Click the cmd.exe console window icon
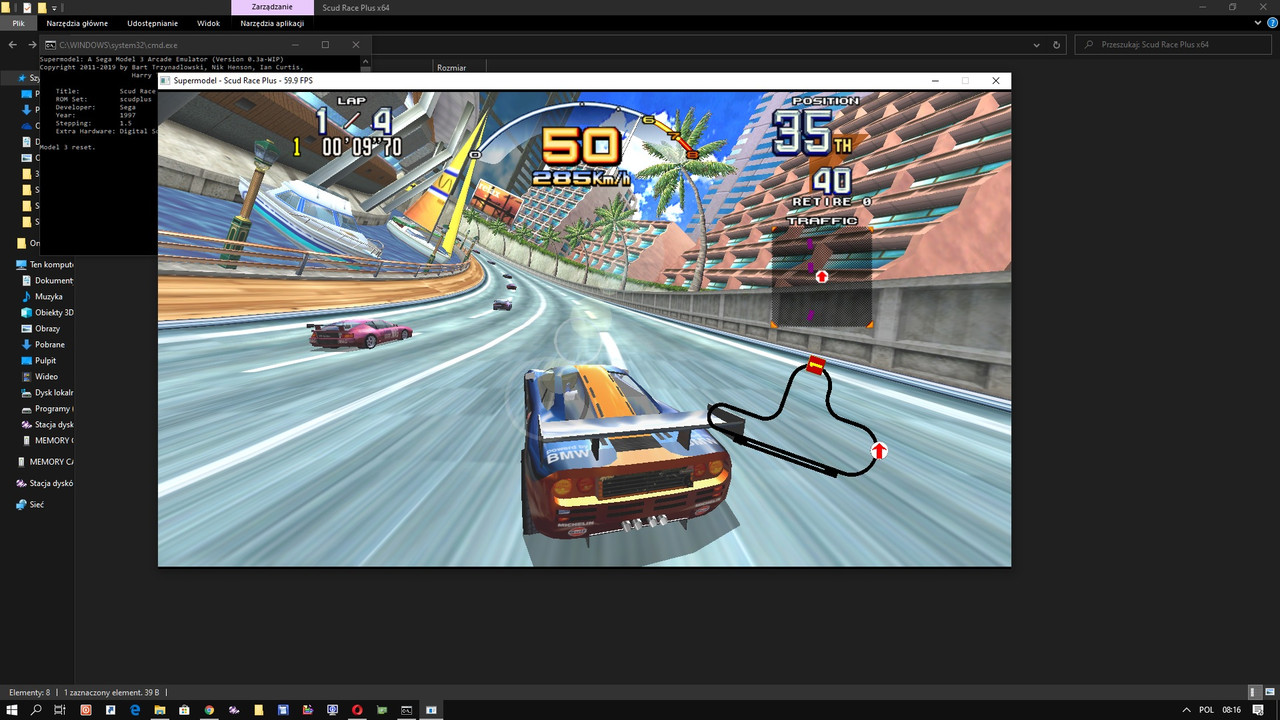The width and height of the screenshot is (1280, 720). 49,45
